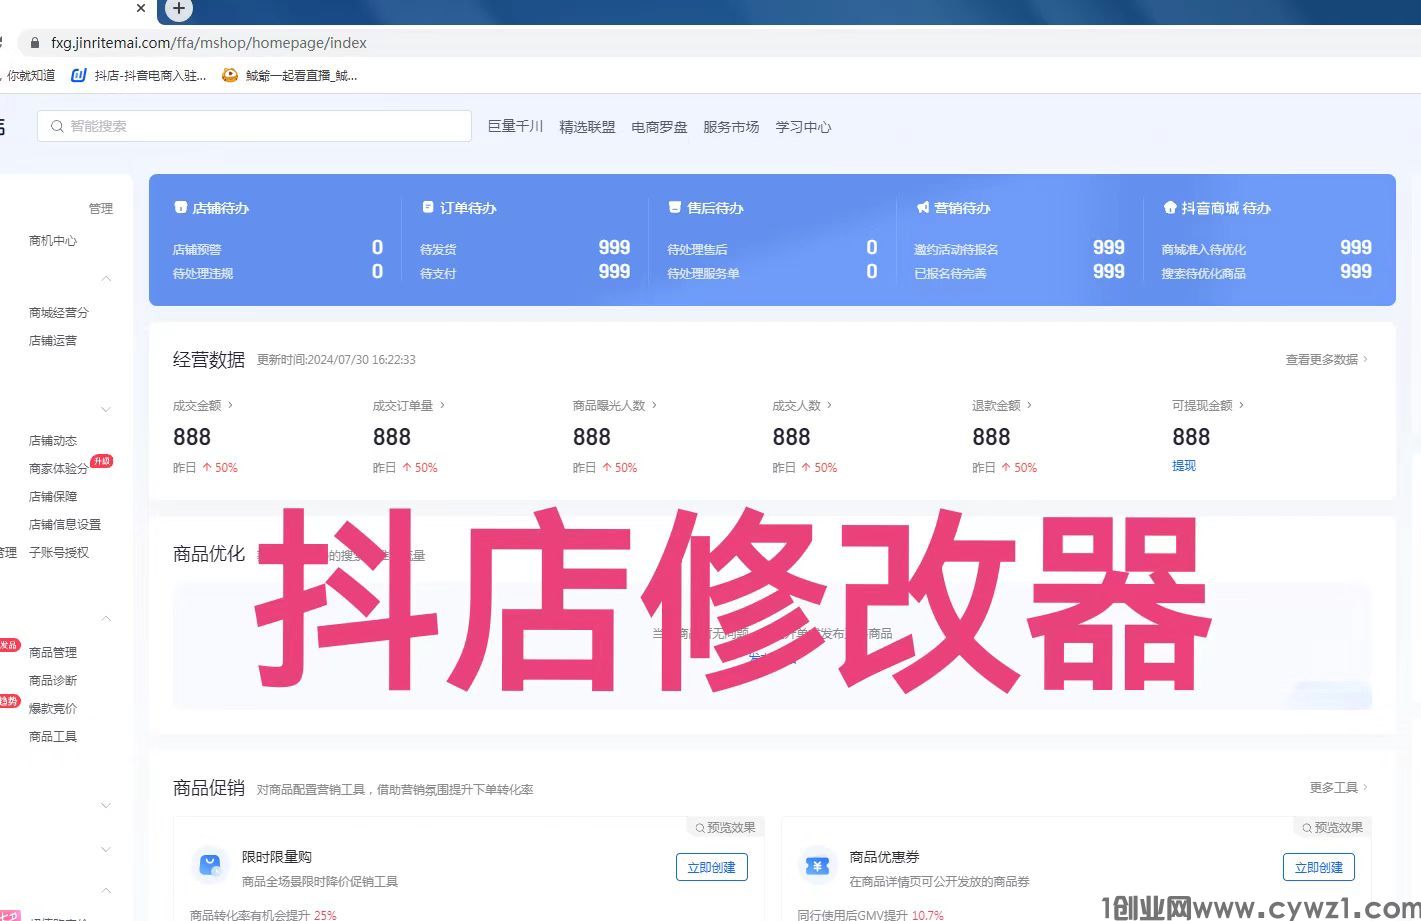Expand 成交金额 details via its arrow

(x=230, y=405)
